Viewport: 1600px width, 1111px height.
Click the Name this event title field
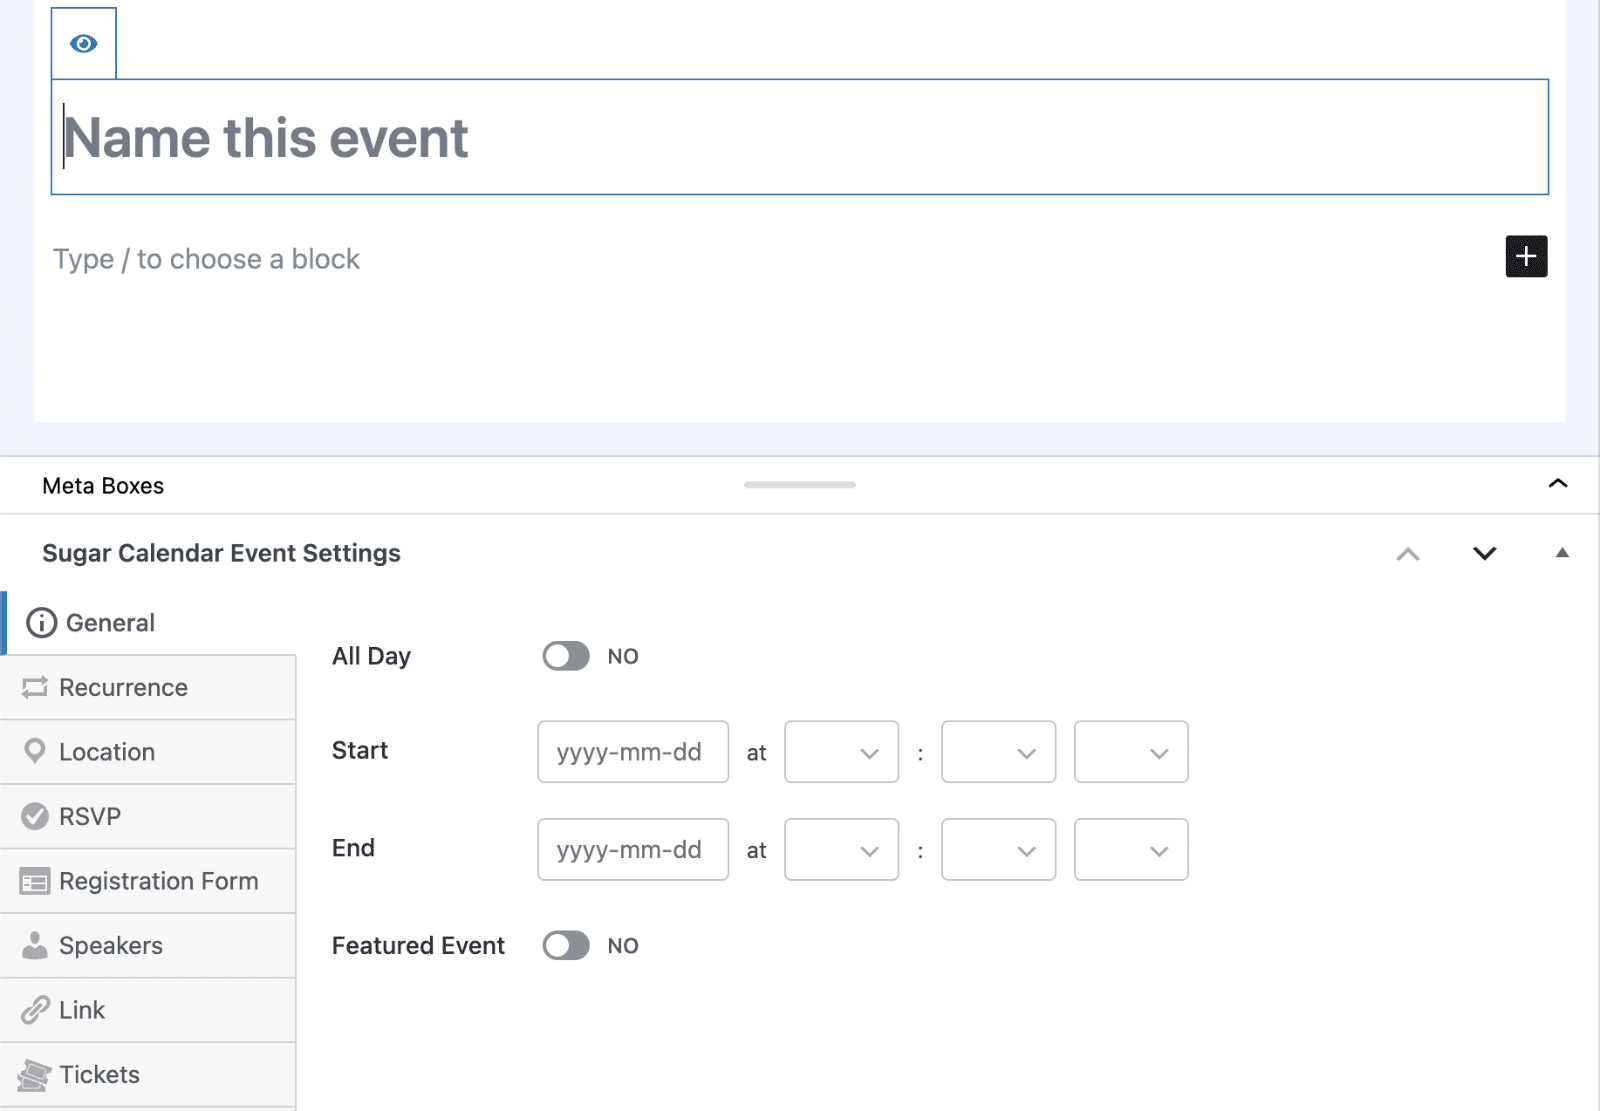click(x=800, y=137)
